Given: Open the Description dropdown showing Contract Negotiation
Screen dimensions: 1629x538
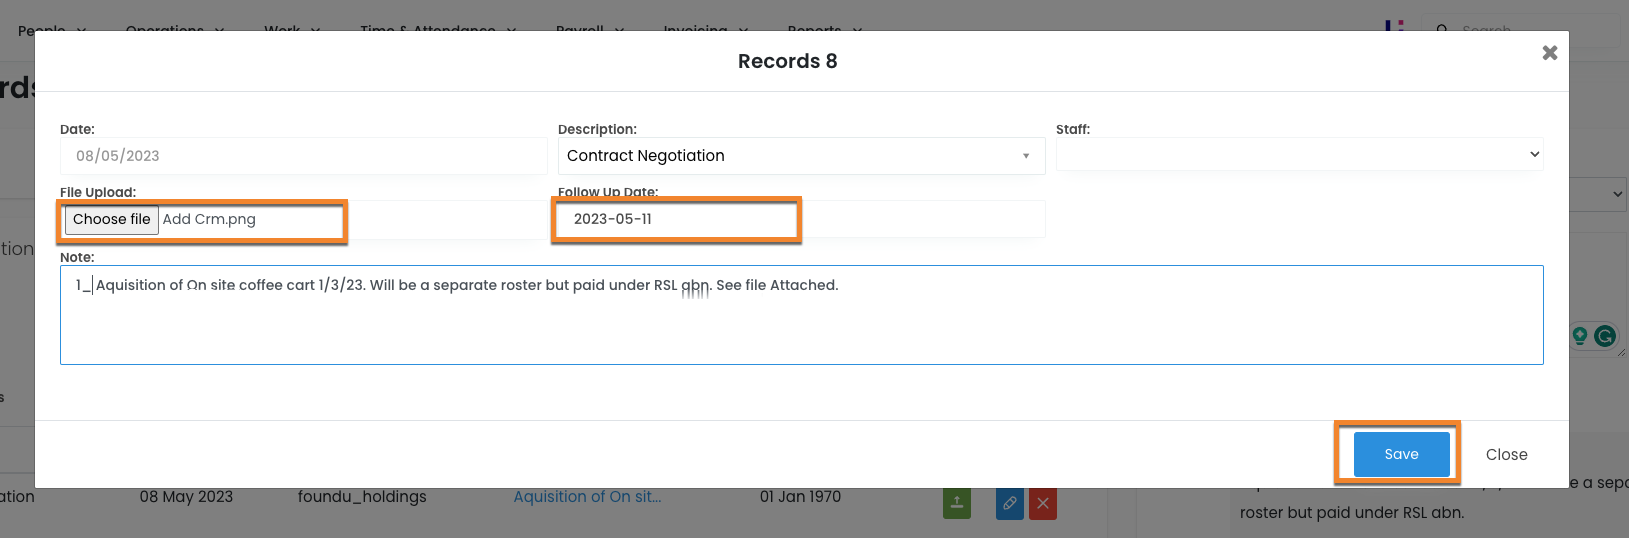Looking at the screenshot, I should click(800, 156).
